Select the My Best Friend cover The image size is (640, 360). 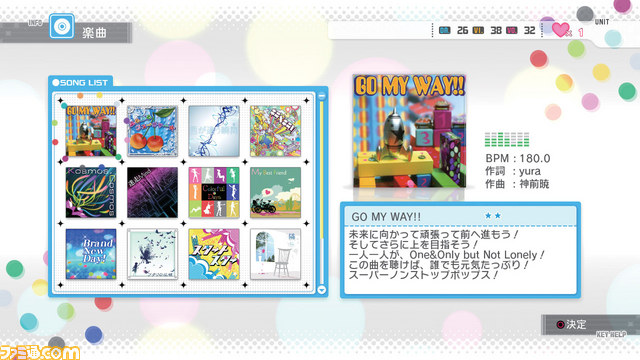click(x=276, y=192)
